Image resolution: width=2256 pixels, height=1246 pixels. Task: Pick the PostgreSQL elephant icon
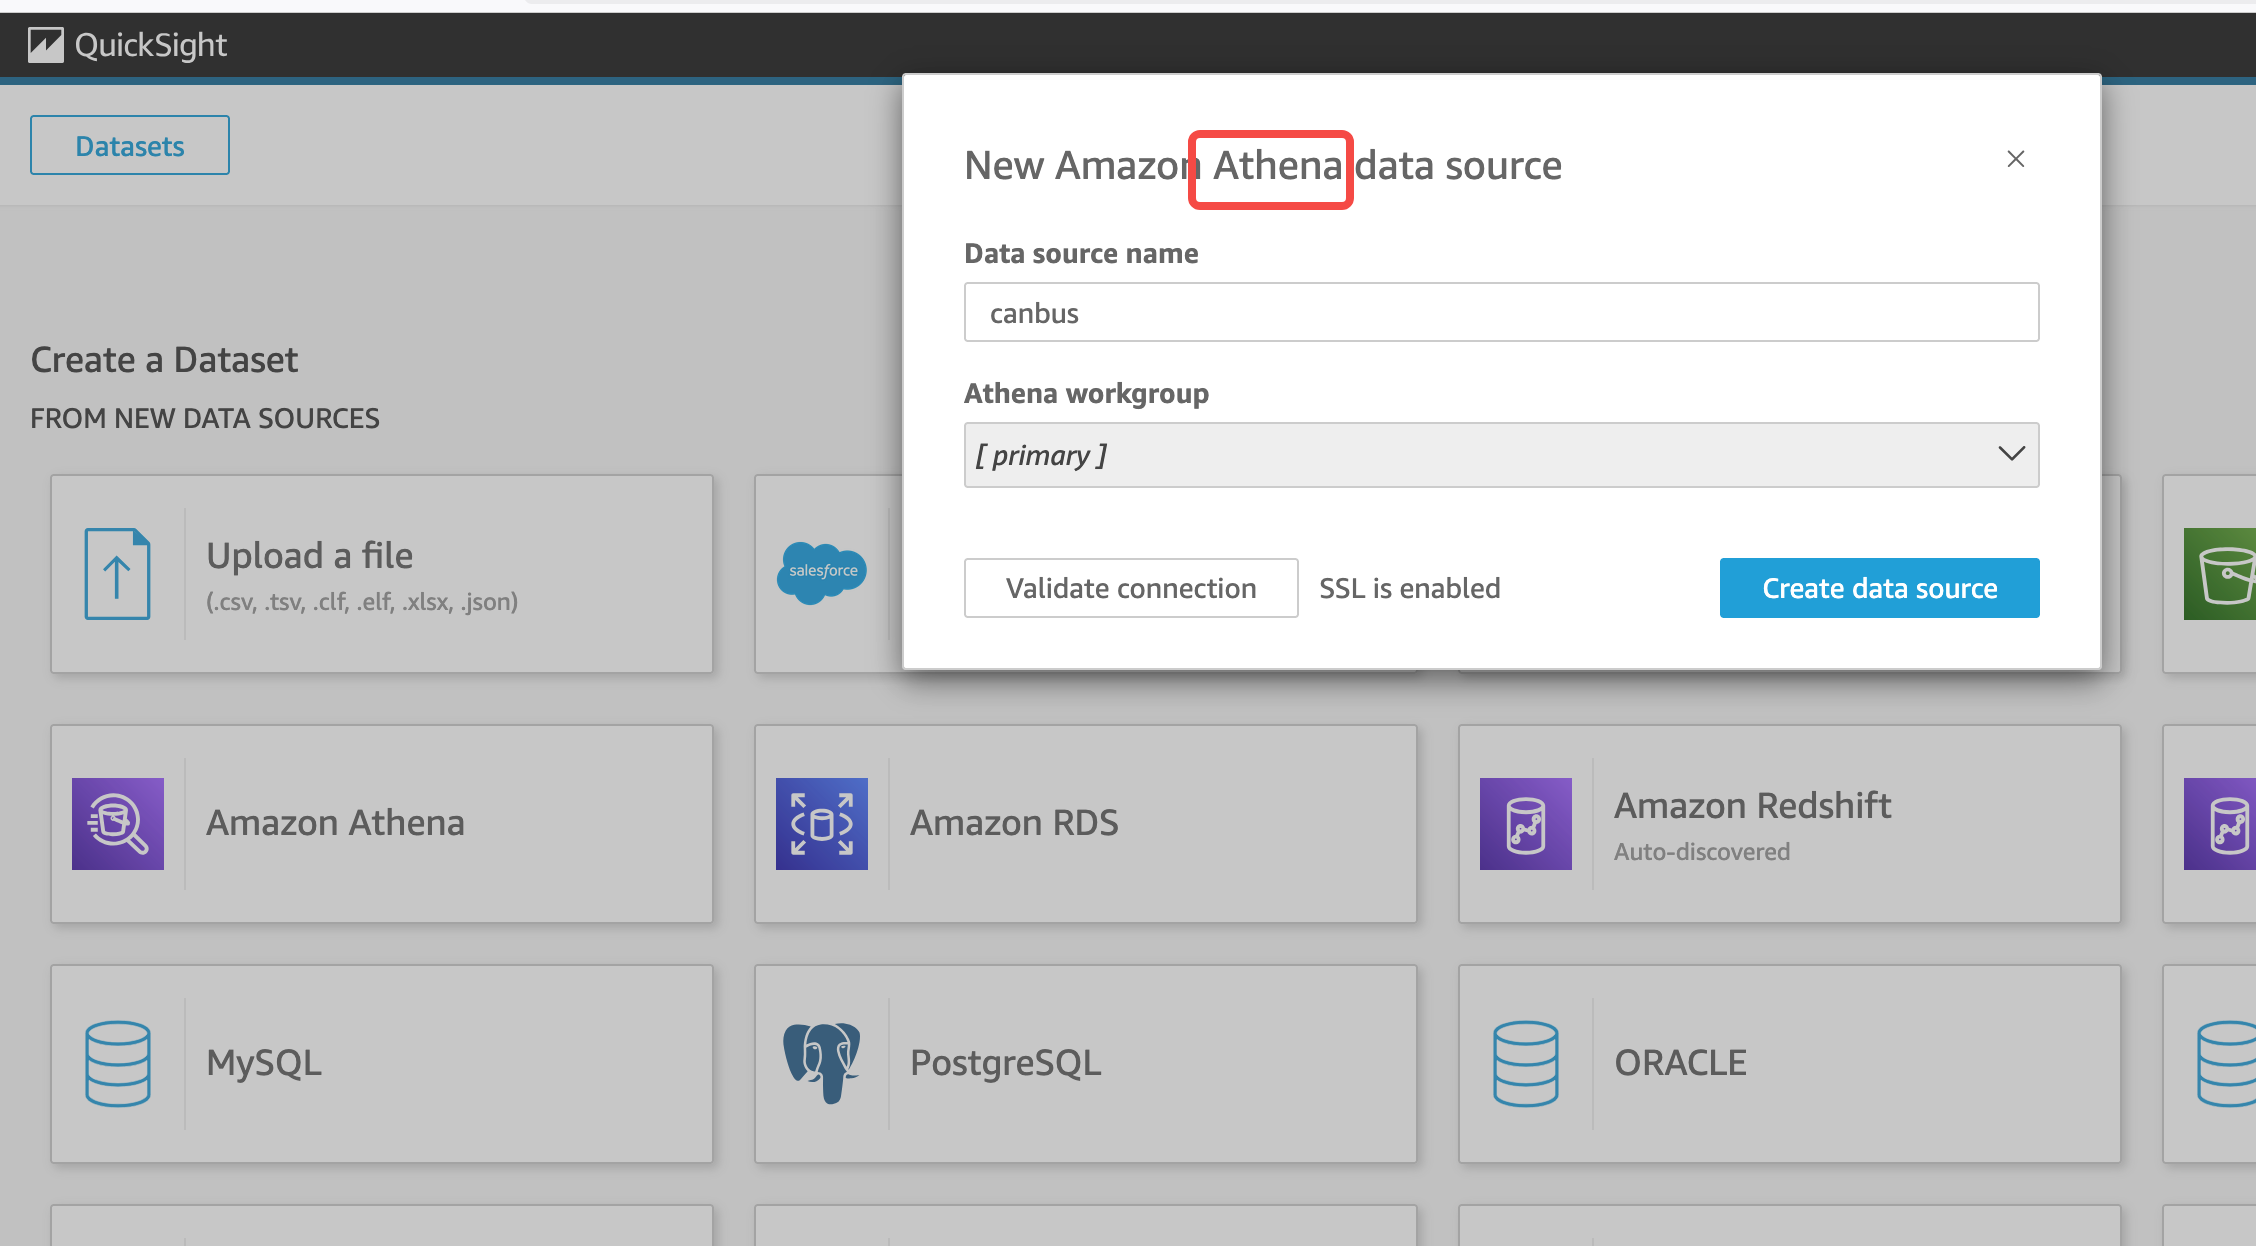click(x=822, y=1062)
